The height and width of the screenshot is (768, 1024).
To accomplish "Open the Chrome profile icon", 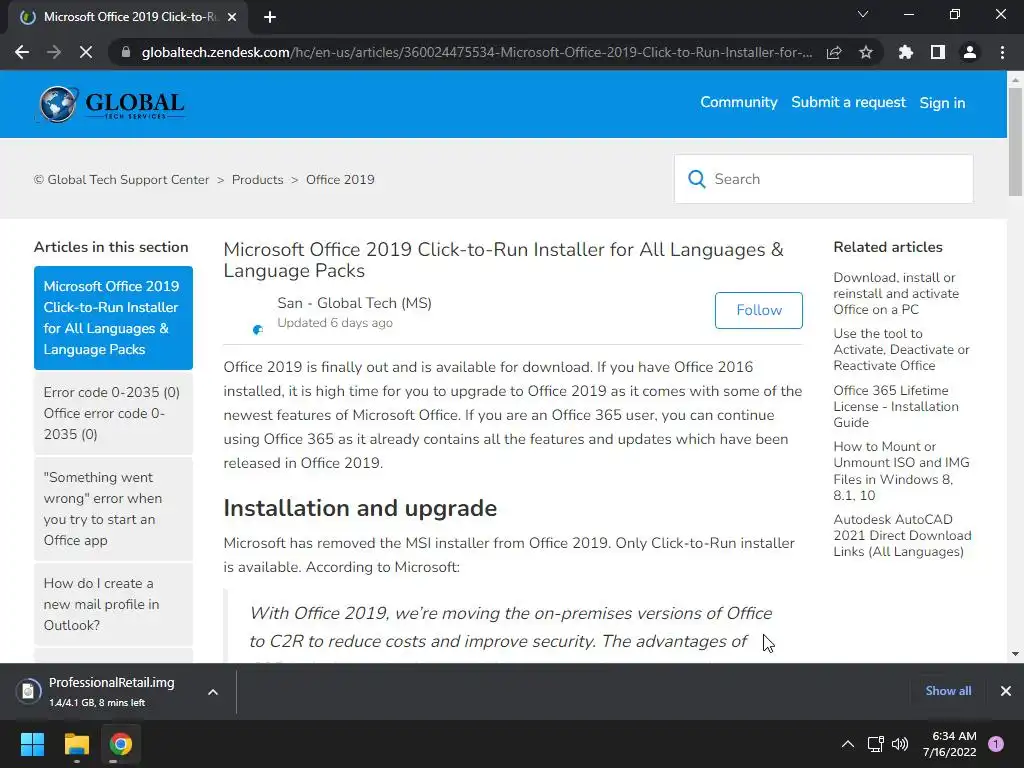I will tap(970, 52).
